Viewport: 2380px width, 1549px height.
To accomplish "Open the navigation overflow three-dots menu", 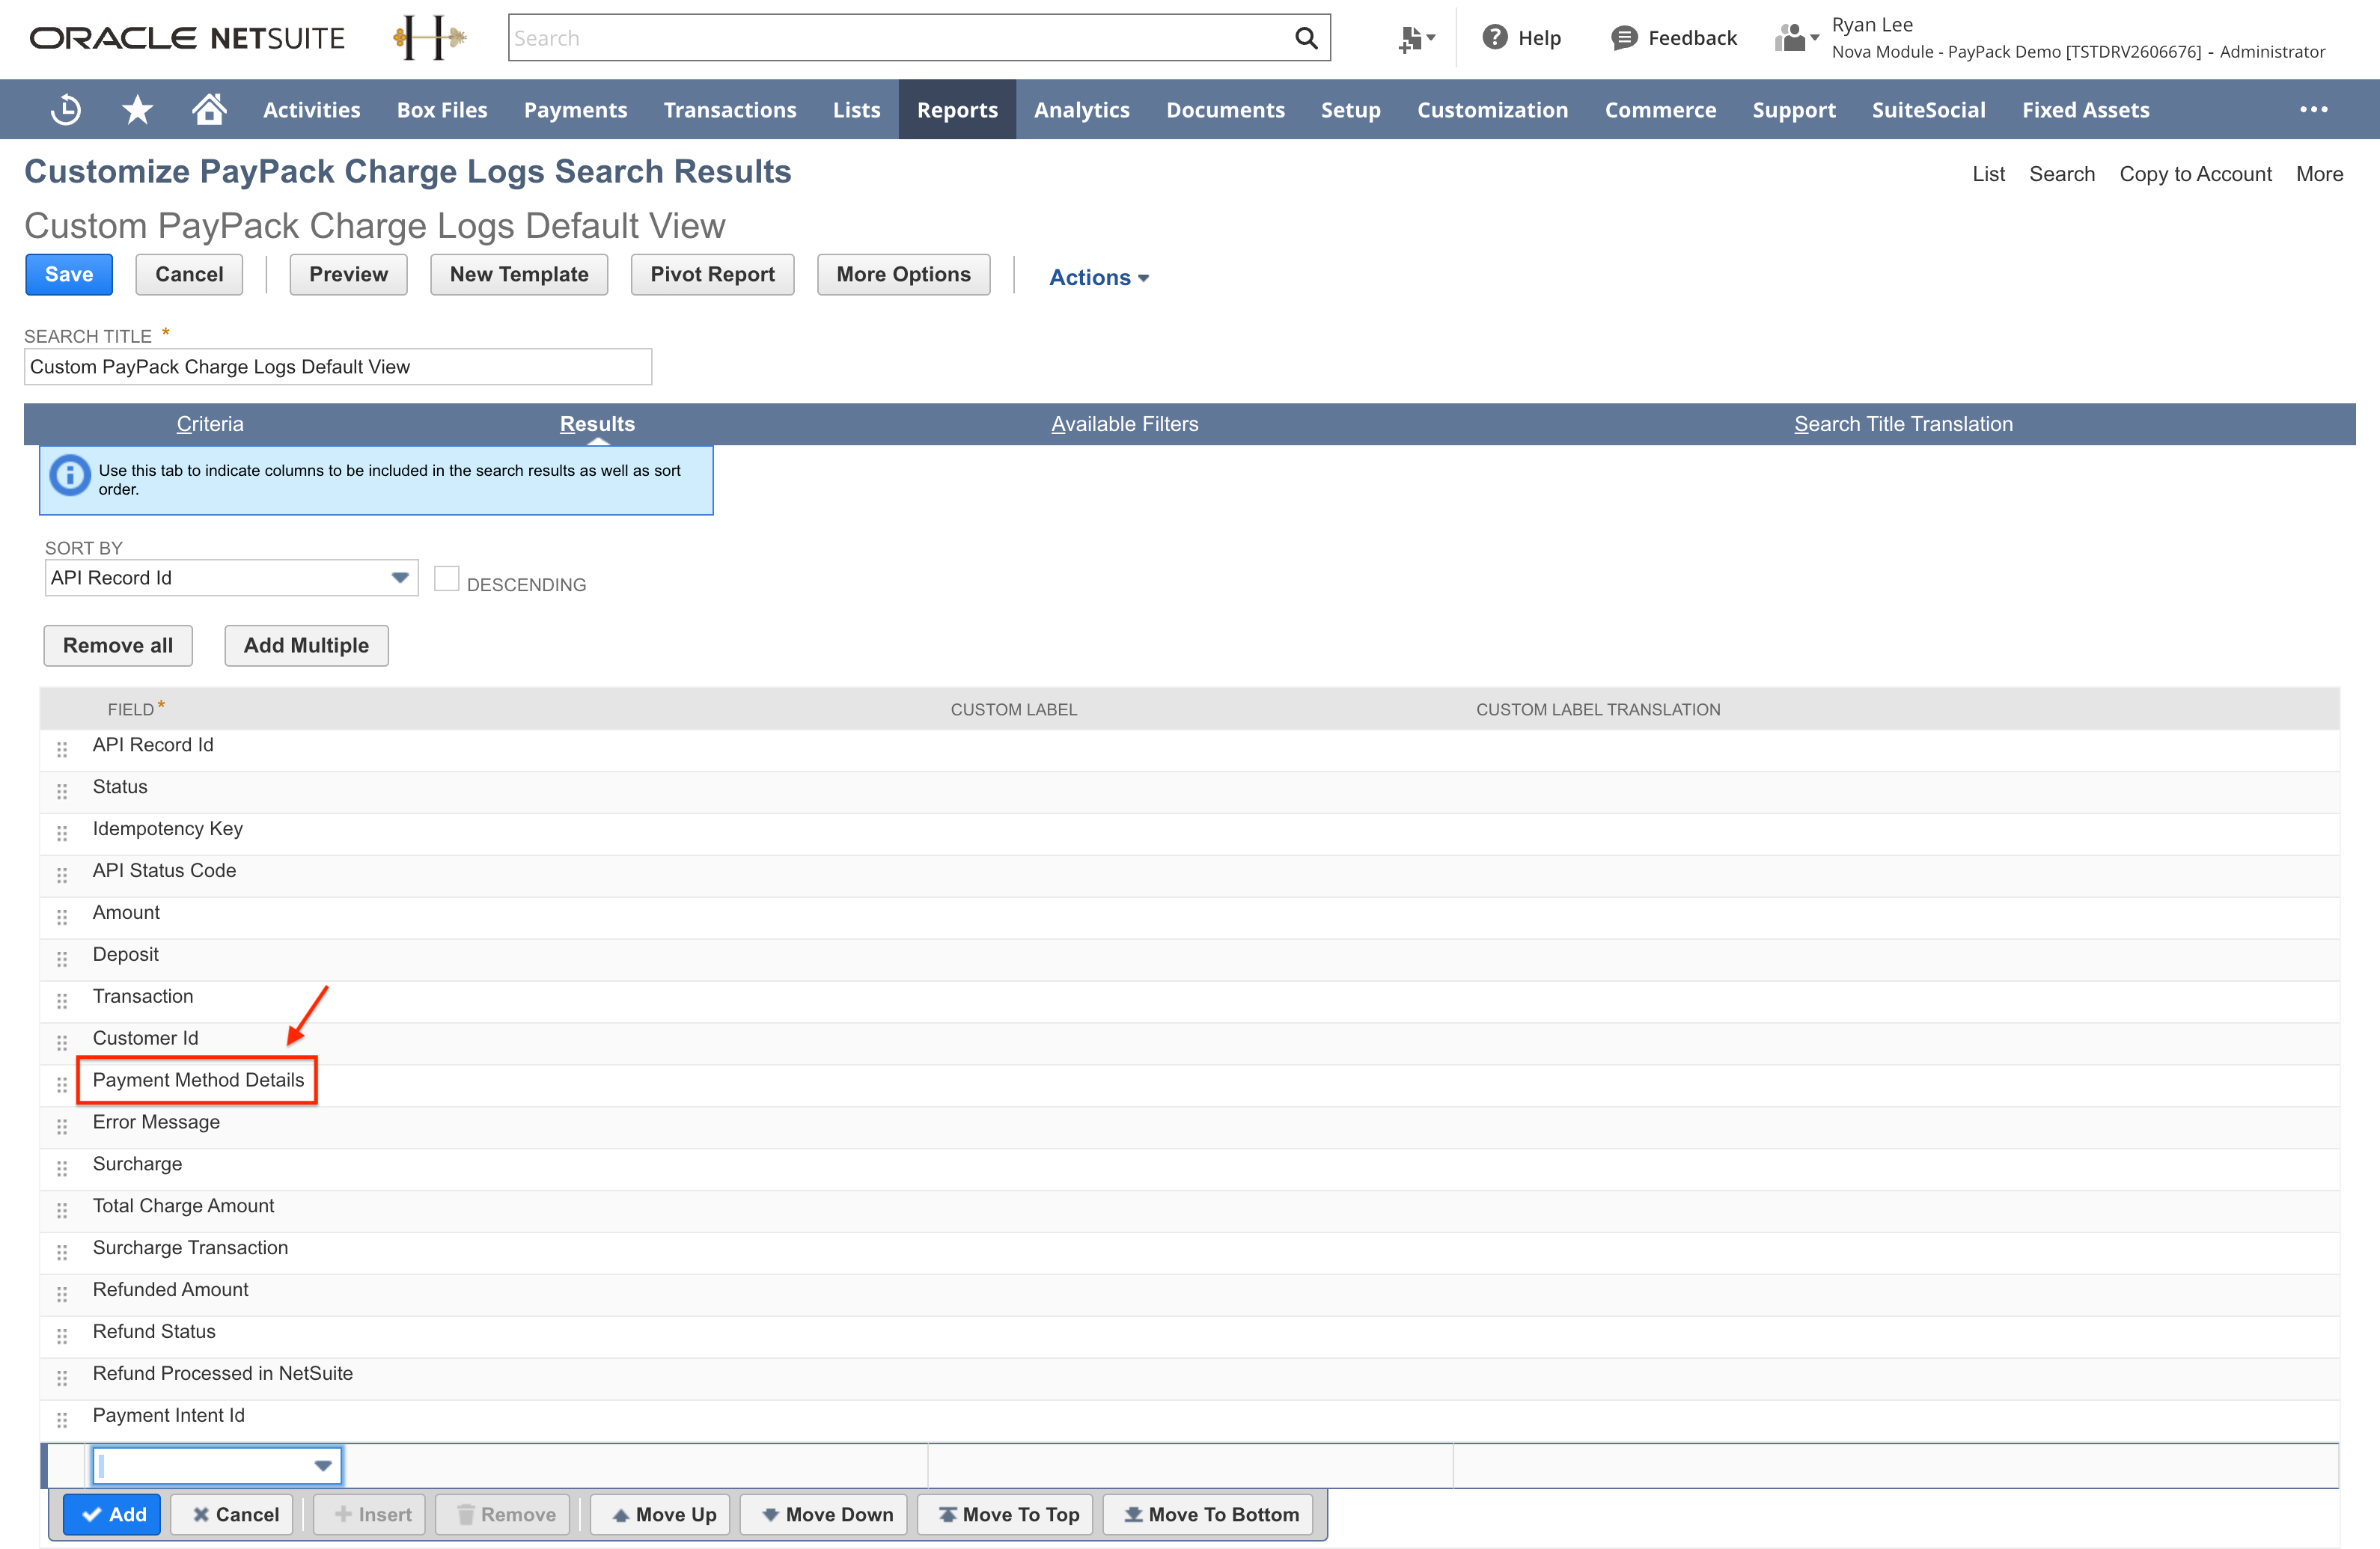I will point(2313,110).
